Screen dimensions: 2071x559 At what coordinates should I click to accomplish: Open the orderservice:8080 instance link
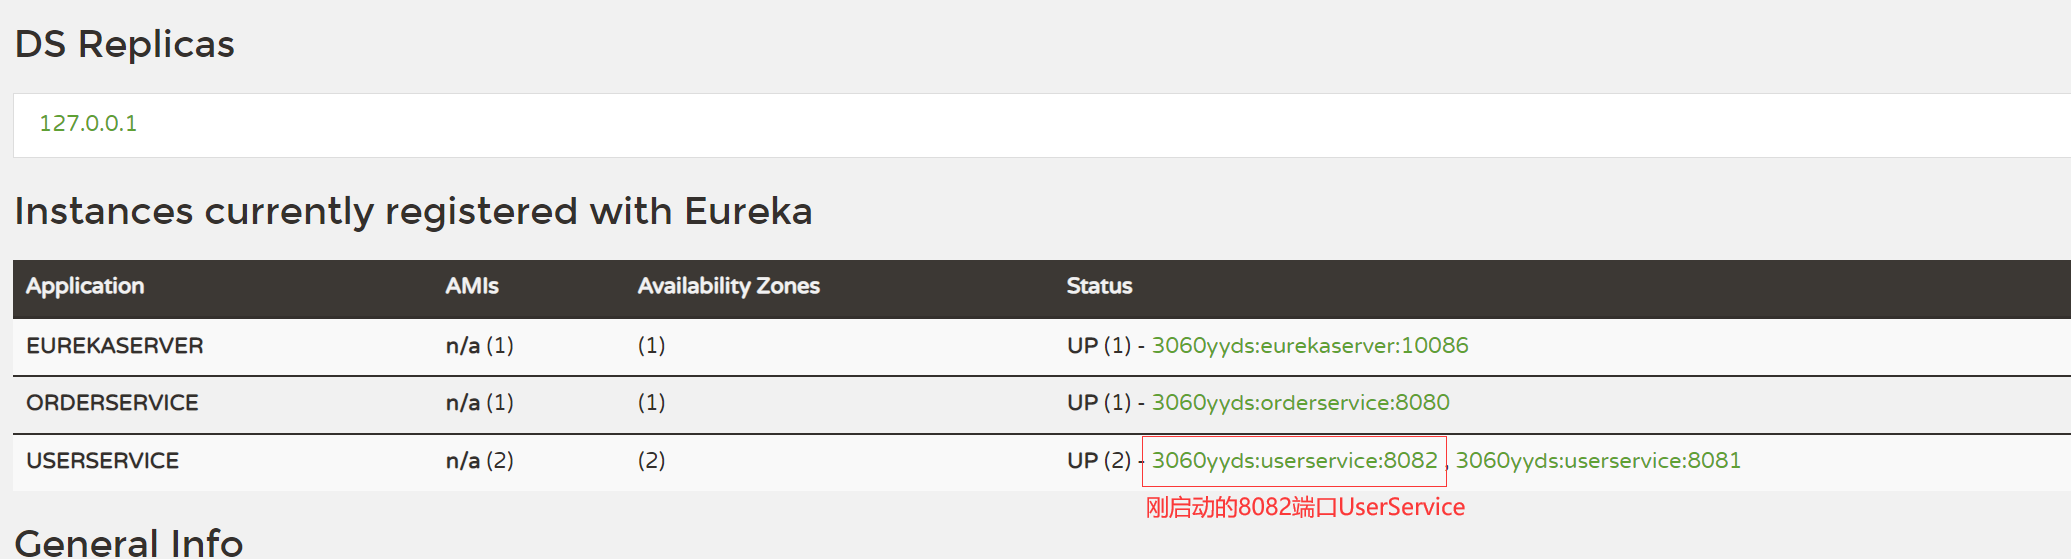click(1300, 402)
